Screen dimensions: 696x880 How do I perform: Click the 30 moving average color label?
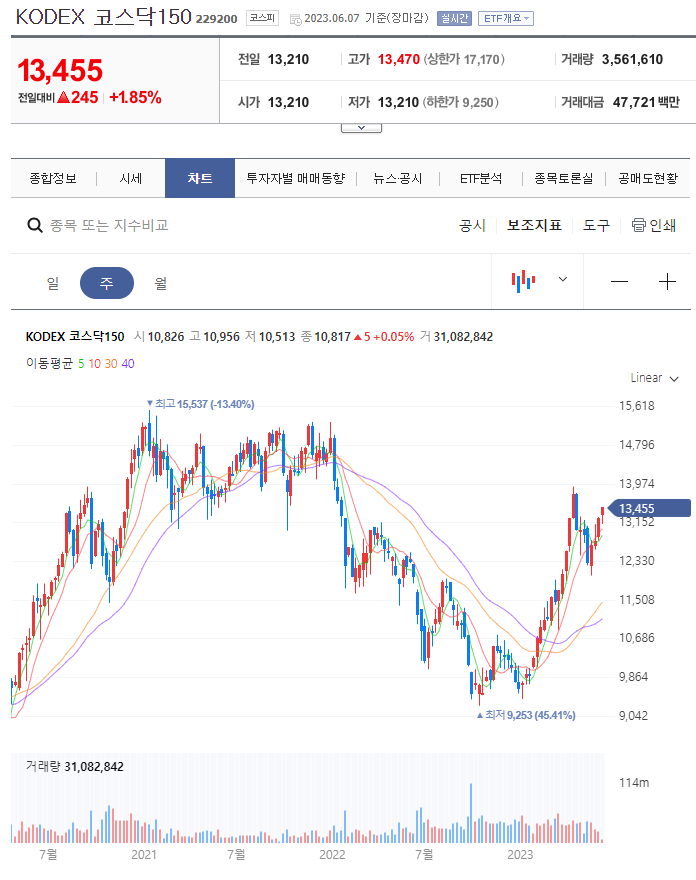click(111, 364)
